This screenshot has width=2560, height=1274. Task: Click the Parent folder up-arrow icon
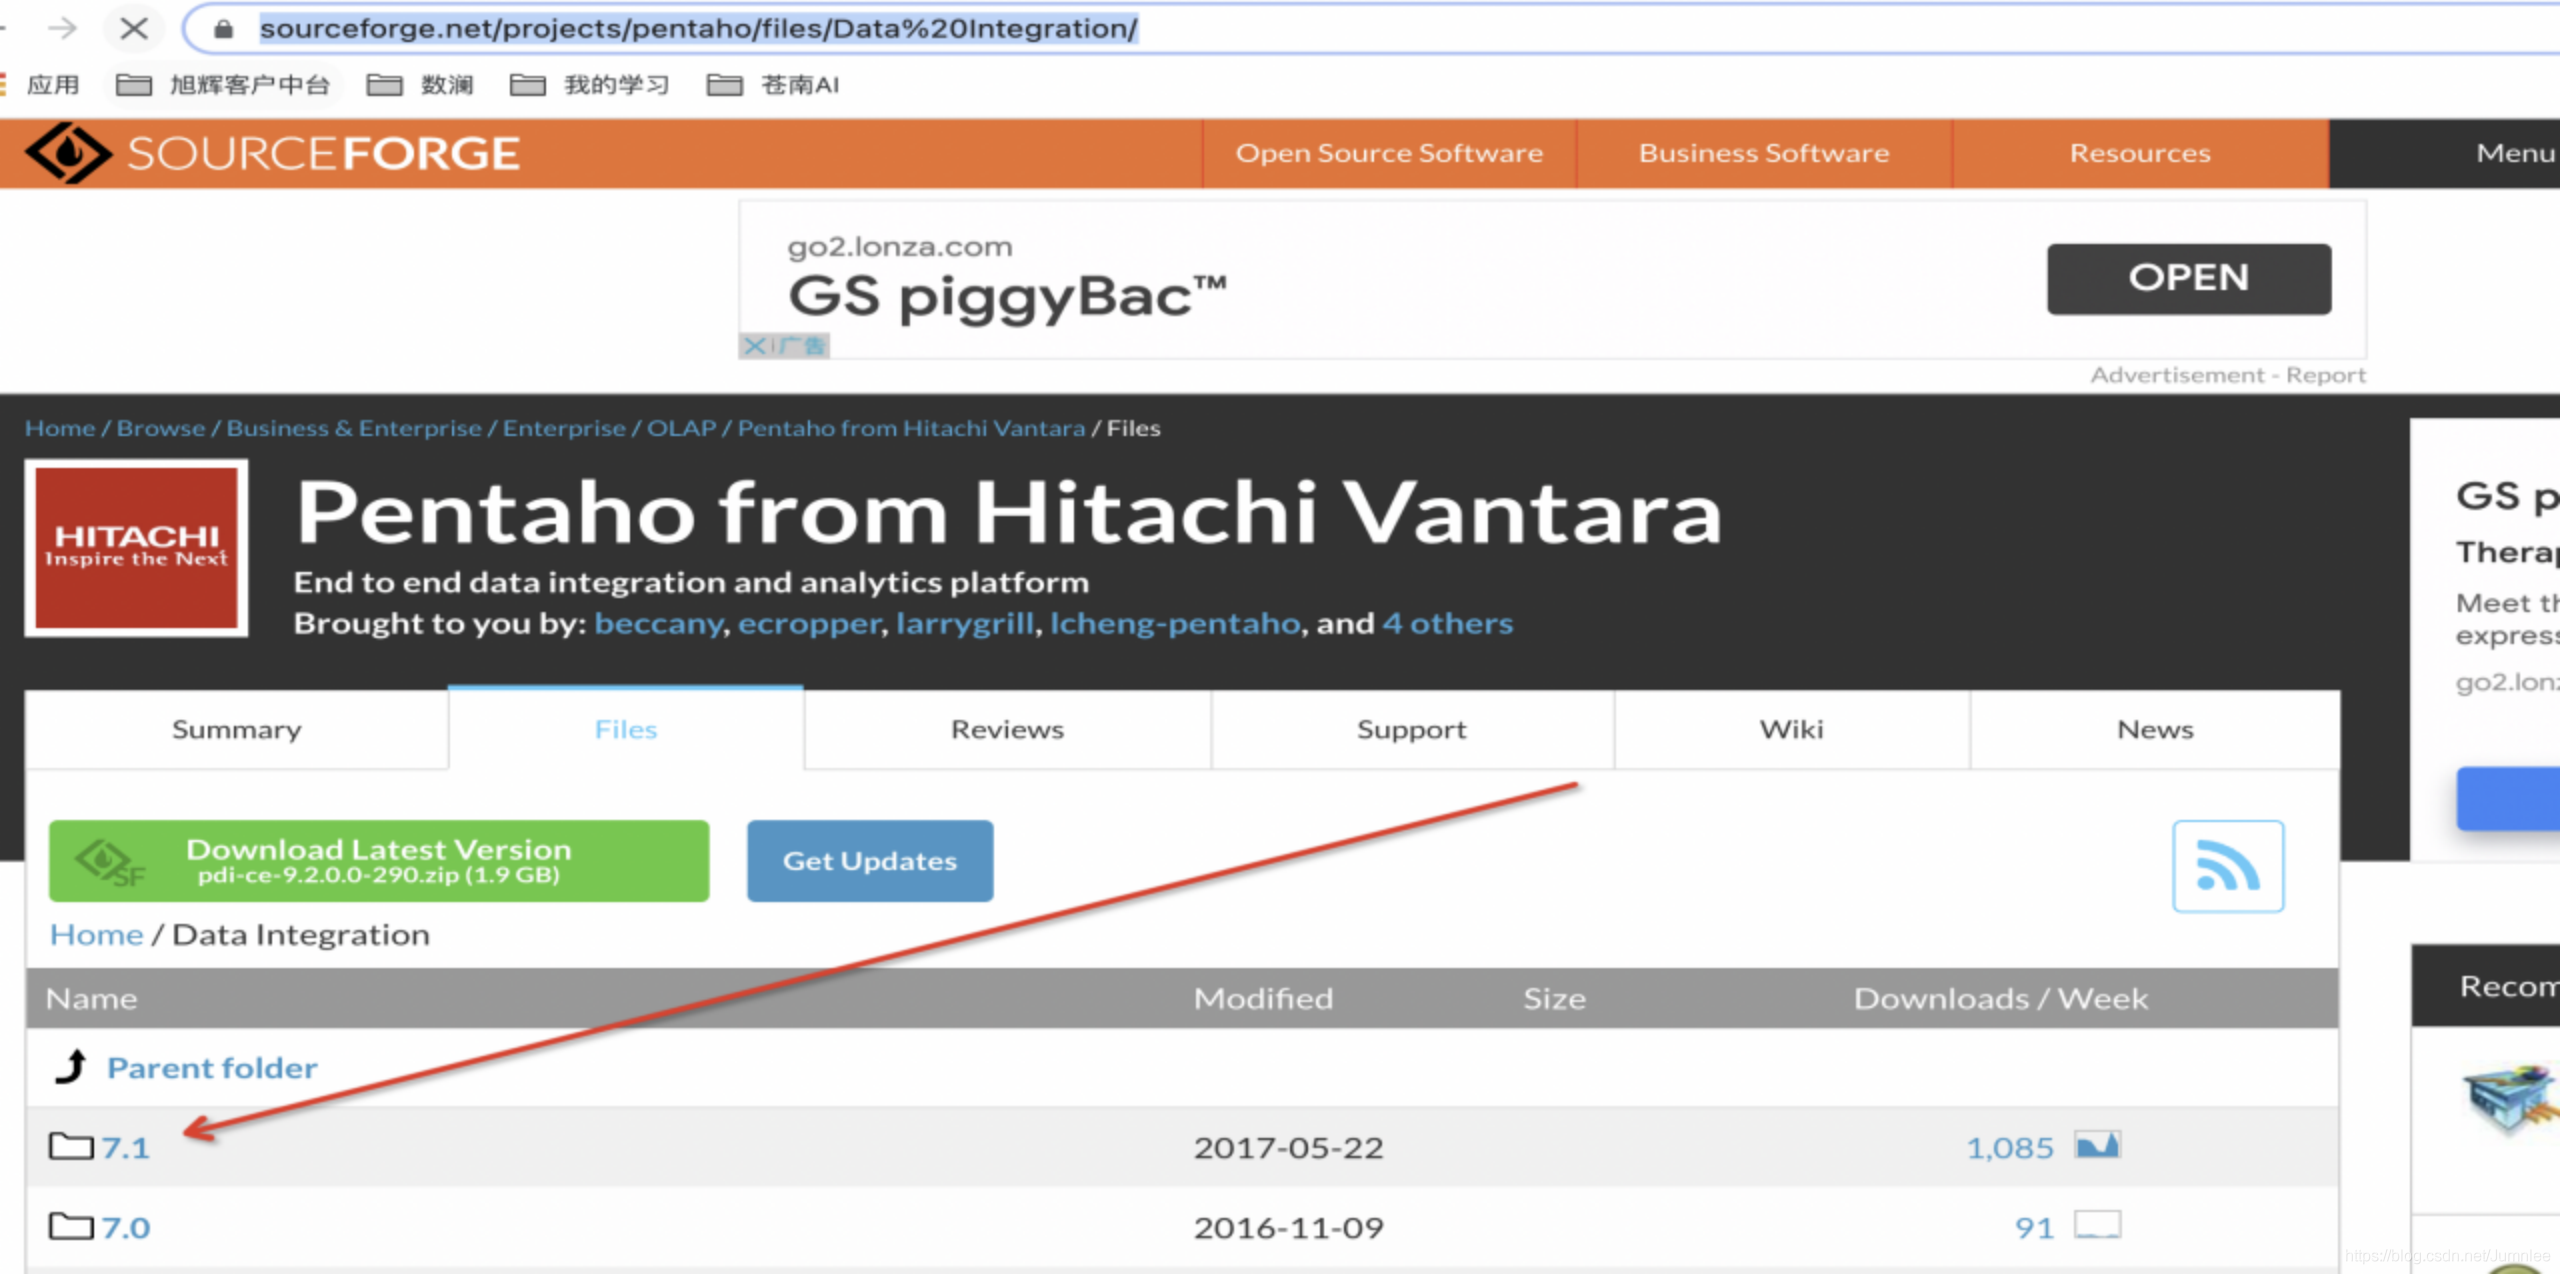pyautogui.click(x=69, y=1066)
